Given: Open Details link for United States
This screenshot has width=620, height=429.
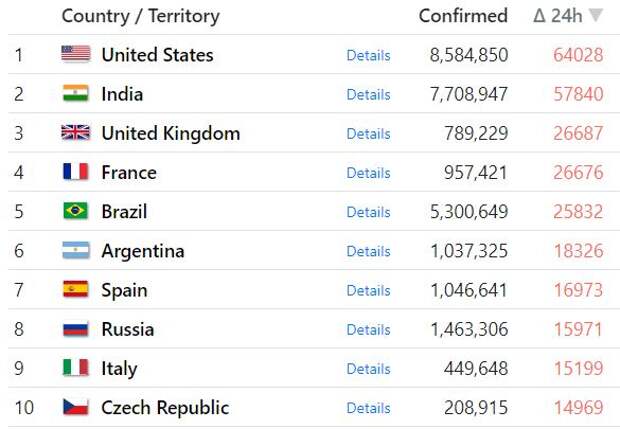Looking at the screenshot, I should [x=369, y=55].
